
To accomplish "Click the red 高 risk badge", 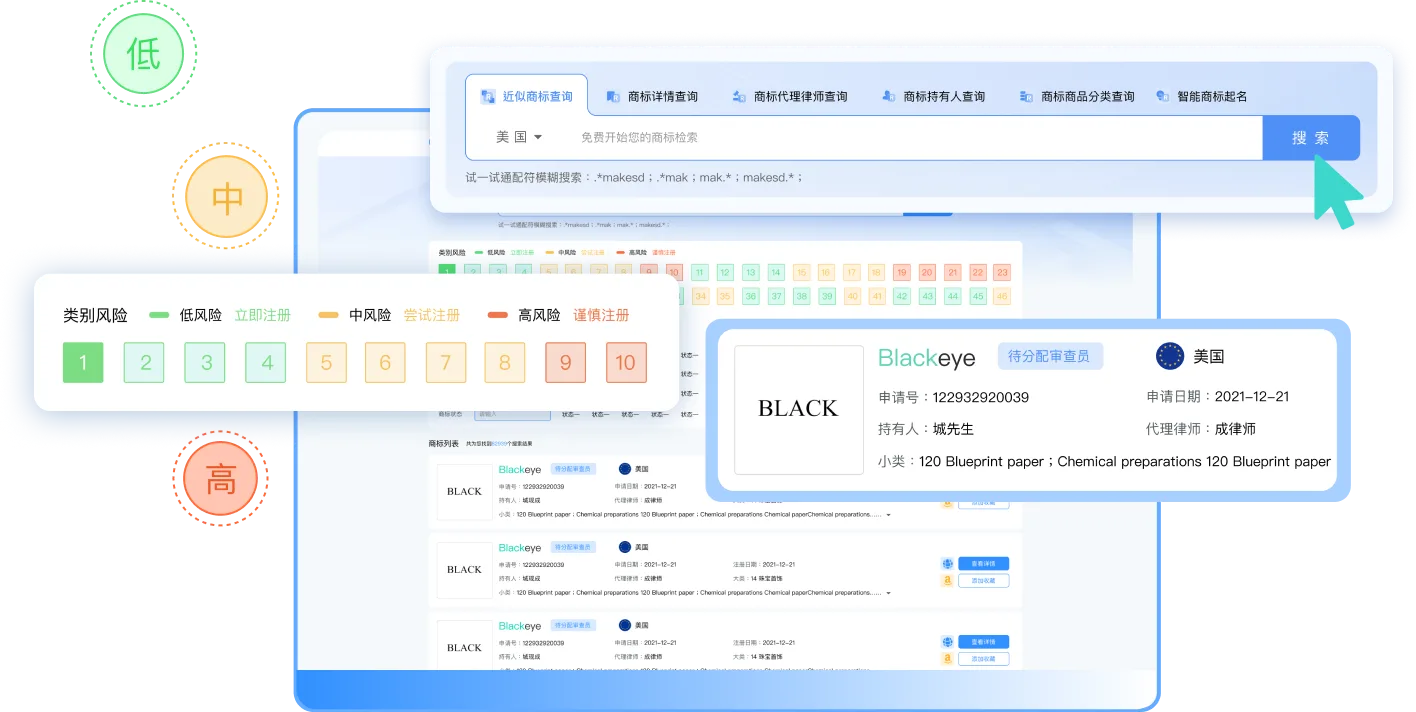I will (220, 479).
